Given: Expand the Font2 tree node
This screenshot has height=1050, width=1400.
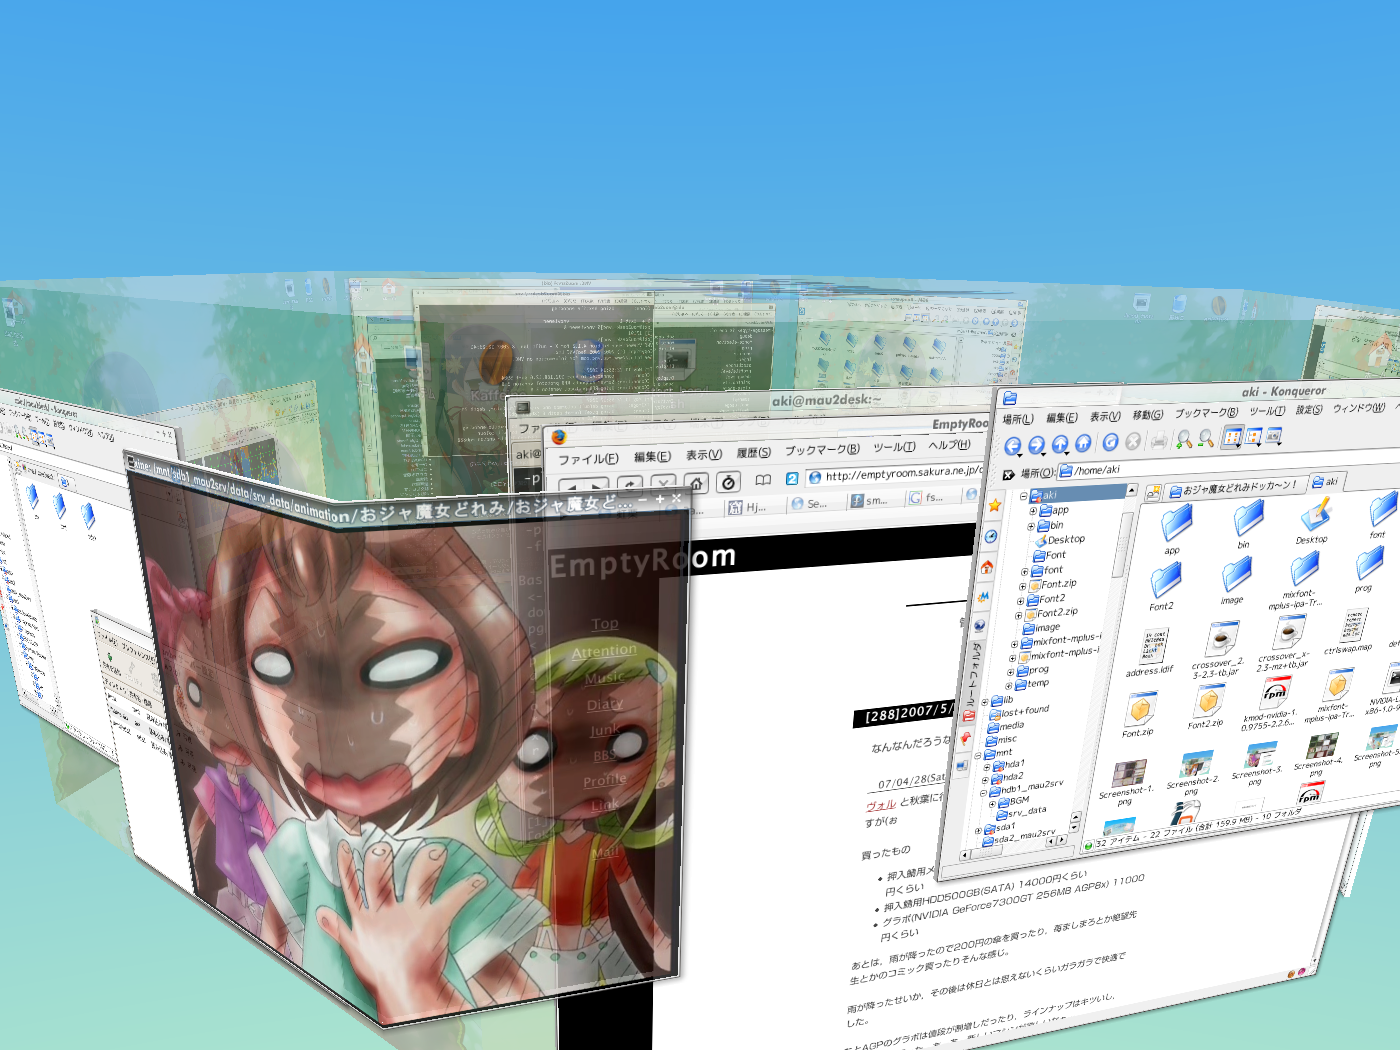Looking at the screenshot, I should coord(1020,602).
